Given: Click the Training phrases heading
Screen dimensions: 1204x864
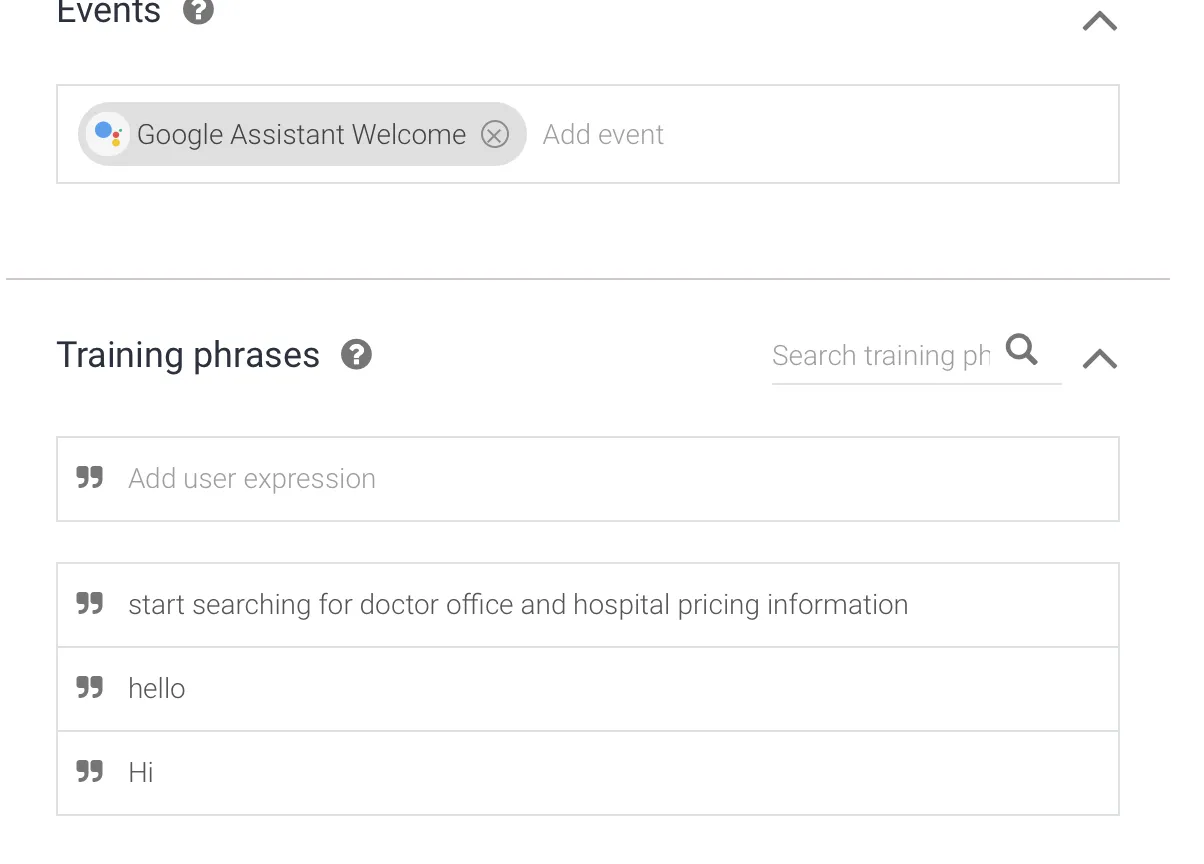Looking at the screenshot, I should [188, 355].
